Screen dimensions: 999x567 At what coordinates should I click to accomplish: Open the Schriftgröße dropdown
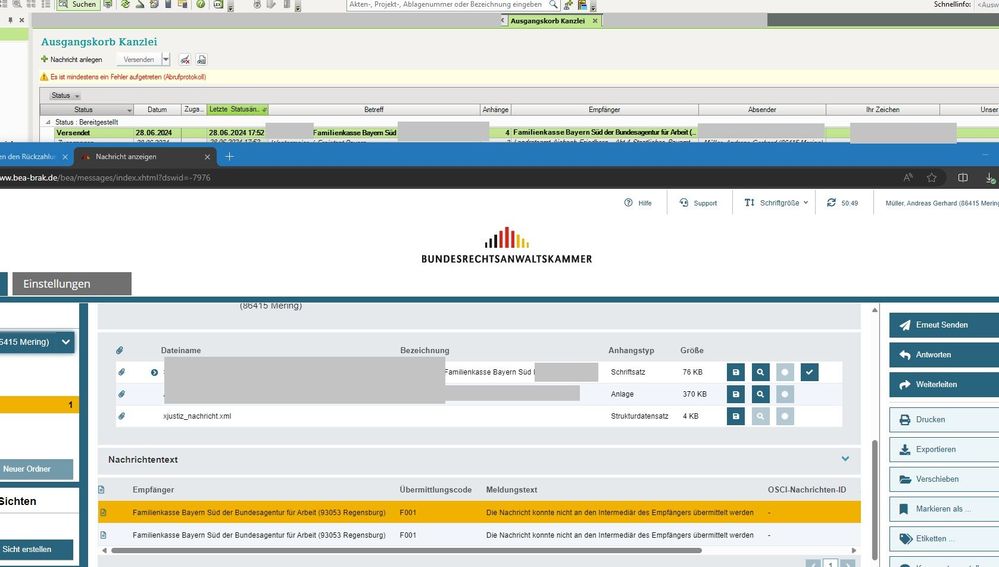click(x=776, y=203)
